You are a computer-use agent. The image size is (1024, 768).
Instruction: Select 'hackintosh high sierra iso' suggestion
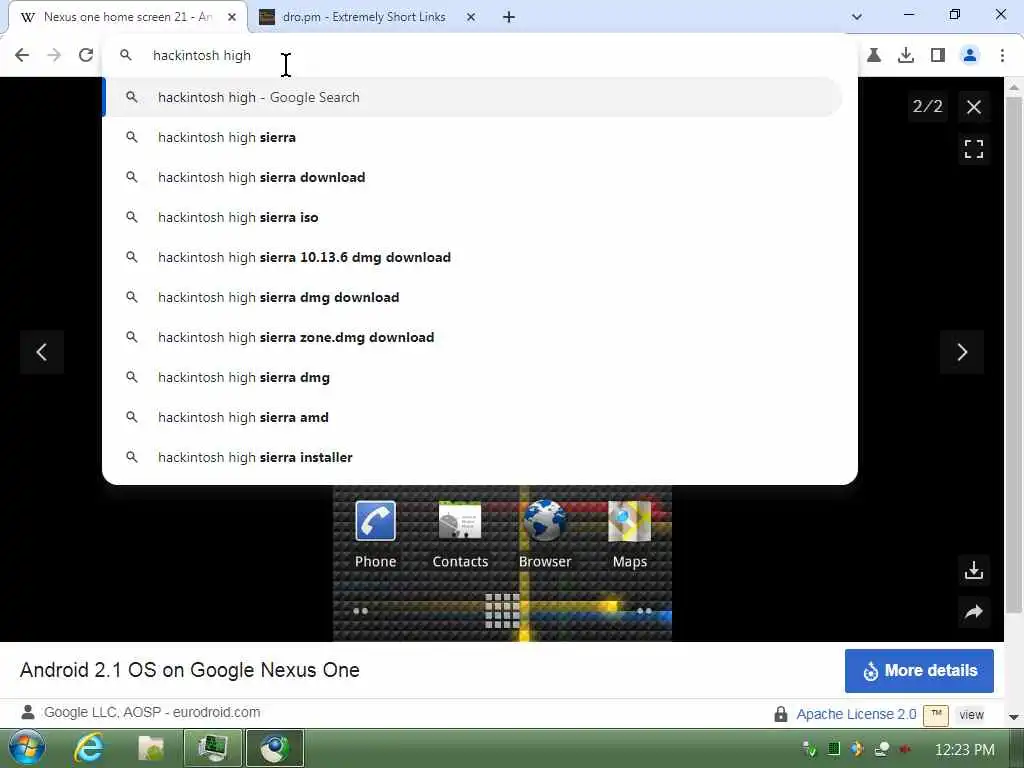coord(472,217)
